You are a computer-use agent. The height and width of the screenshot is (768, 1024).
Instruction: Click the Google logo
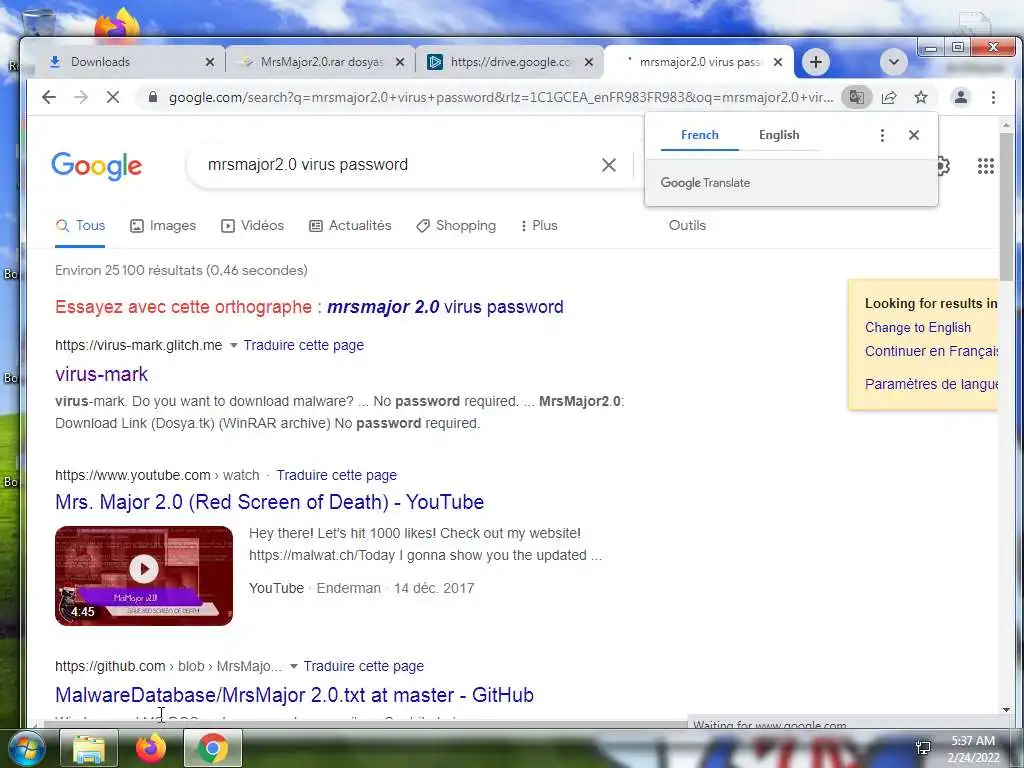97,165
